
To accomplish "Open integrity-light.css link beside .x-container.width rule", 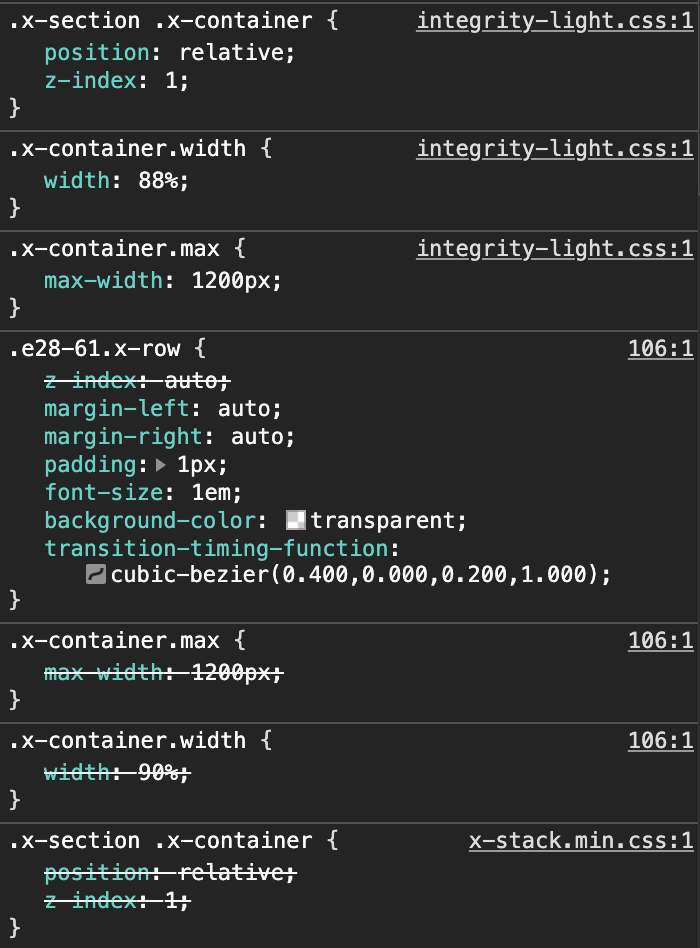I will click(554, 149).
